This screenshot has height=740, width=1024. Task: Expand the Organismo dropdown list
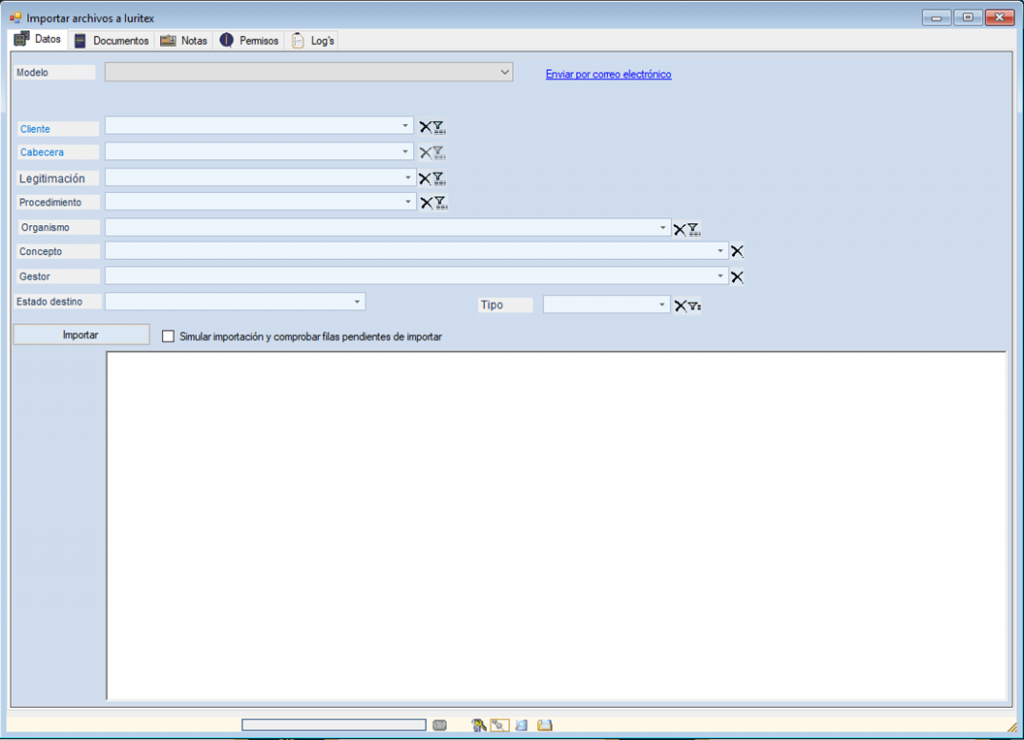[663, 228]
